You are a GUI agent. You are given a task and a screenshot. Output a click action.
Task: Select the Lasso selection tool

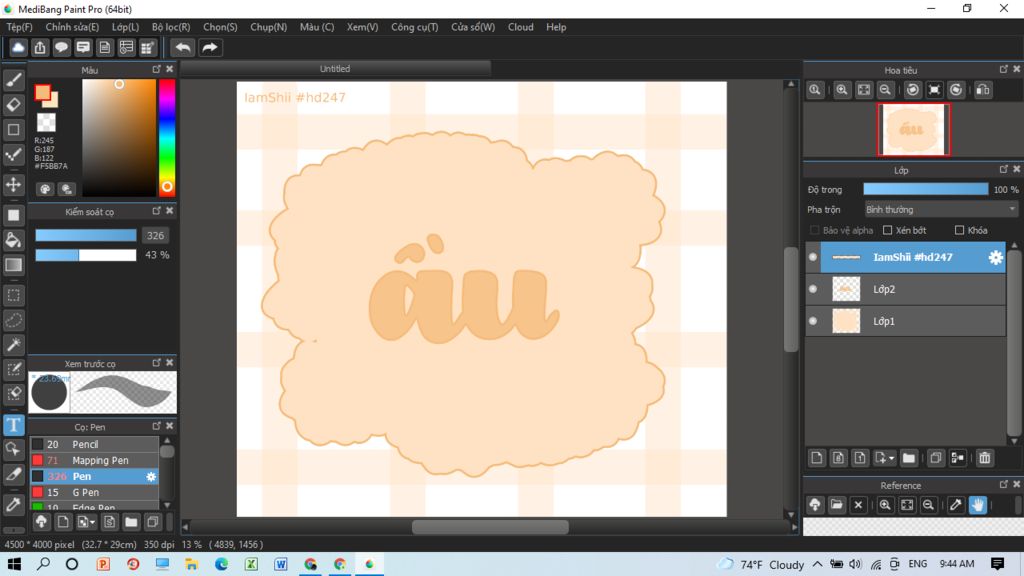pyautogui.click(x=14, y=320)
